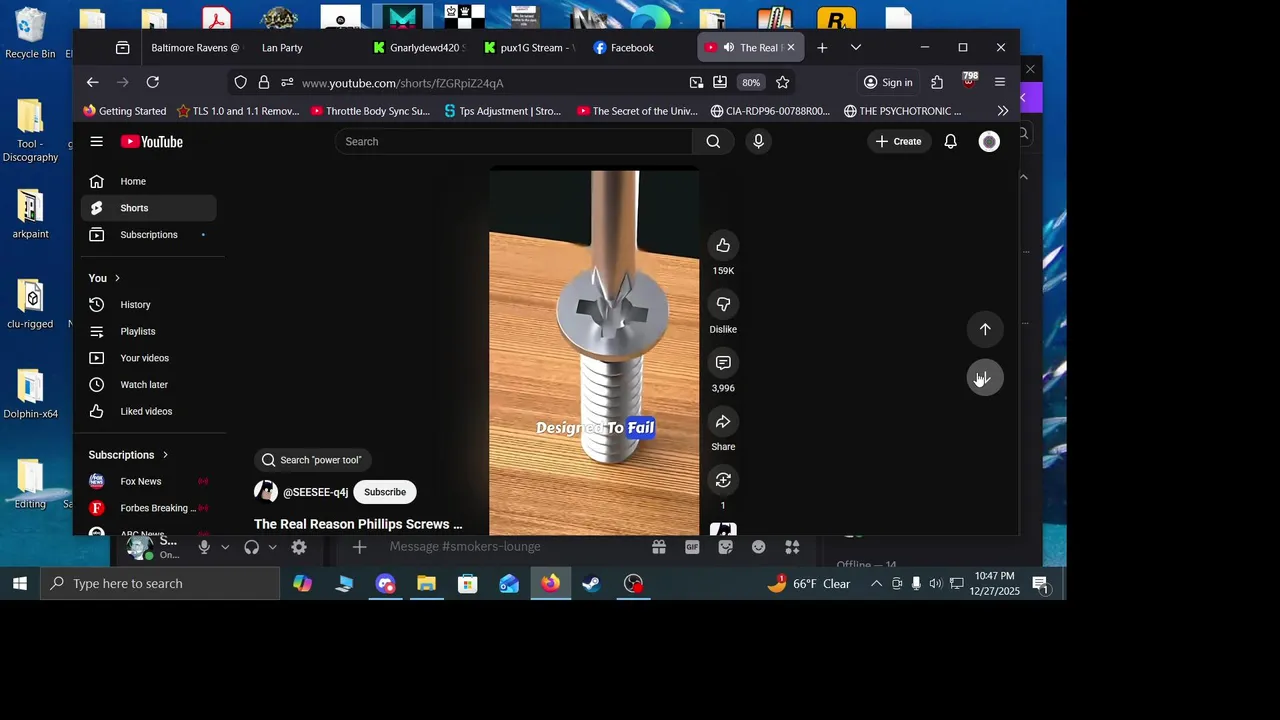Switch to pux1G Stream tab
The image size is (1280, 720).
tap(528, 47)
